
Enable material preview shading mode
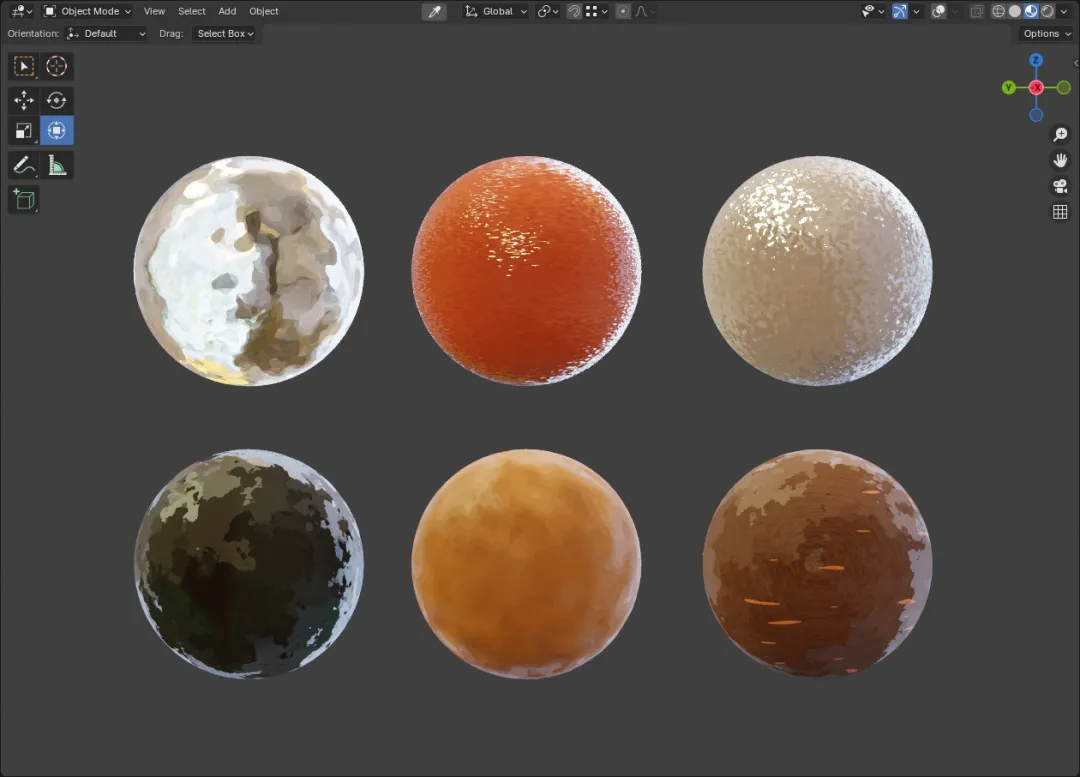coord(1031,11)
